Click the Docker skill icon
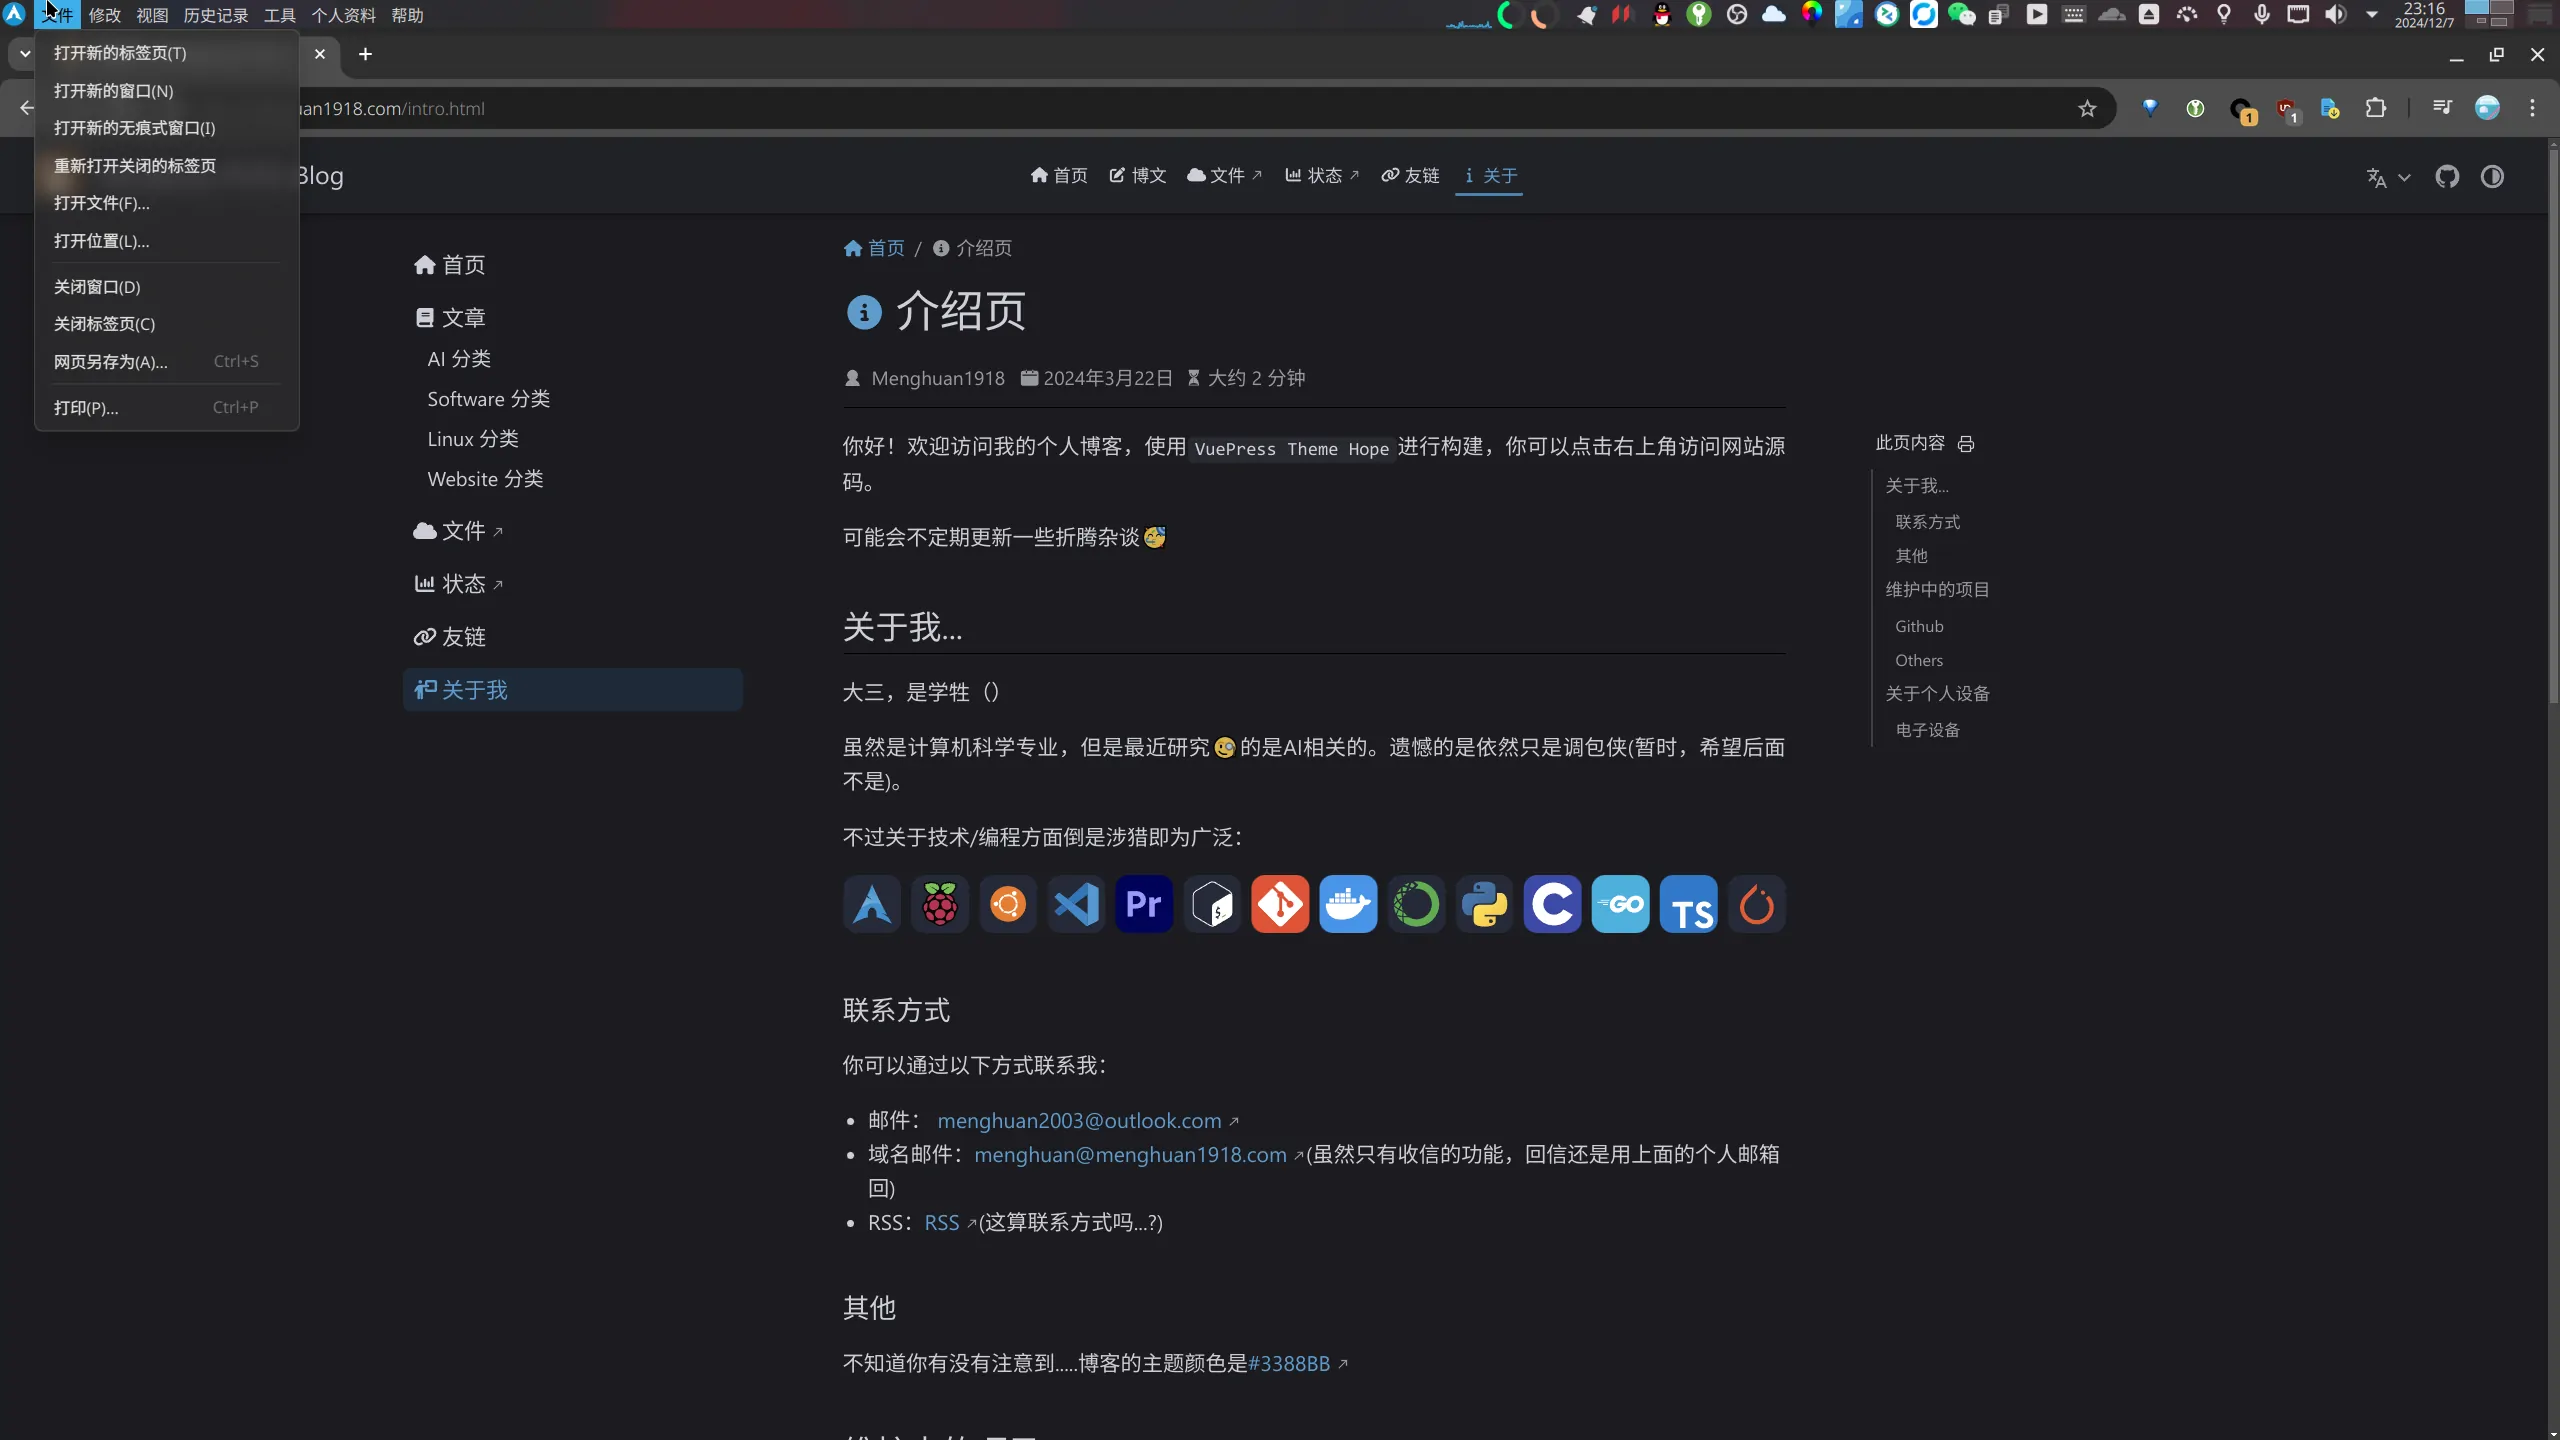Image resolution: width=2560 pixels, height=1440 pixels. pyautogui.click(x=1347, y=905)
